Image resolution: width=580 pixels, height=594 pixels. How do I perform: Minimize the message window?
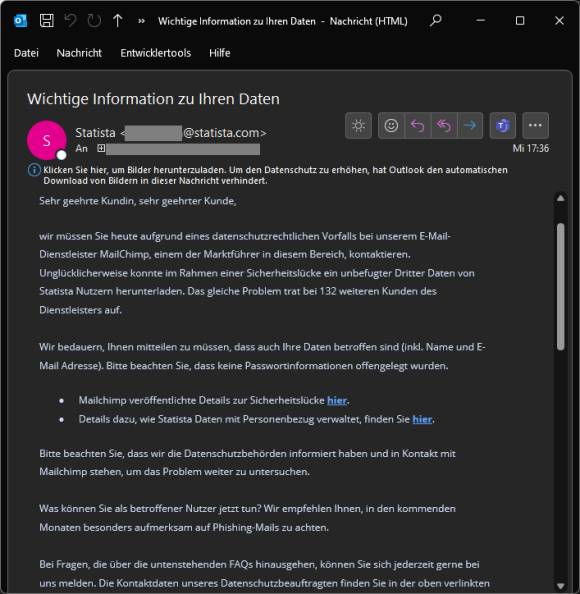click(481, 20)
